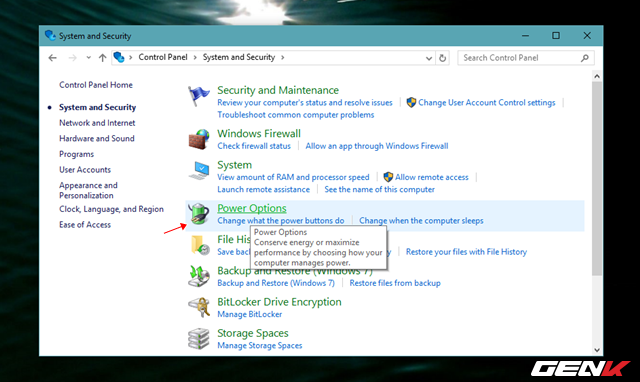The image size is (640, 382).
Task: Open Security and Maintenance heading
Action: 278,90
